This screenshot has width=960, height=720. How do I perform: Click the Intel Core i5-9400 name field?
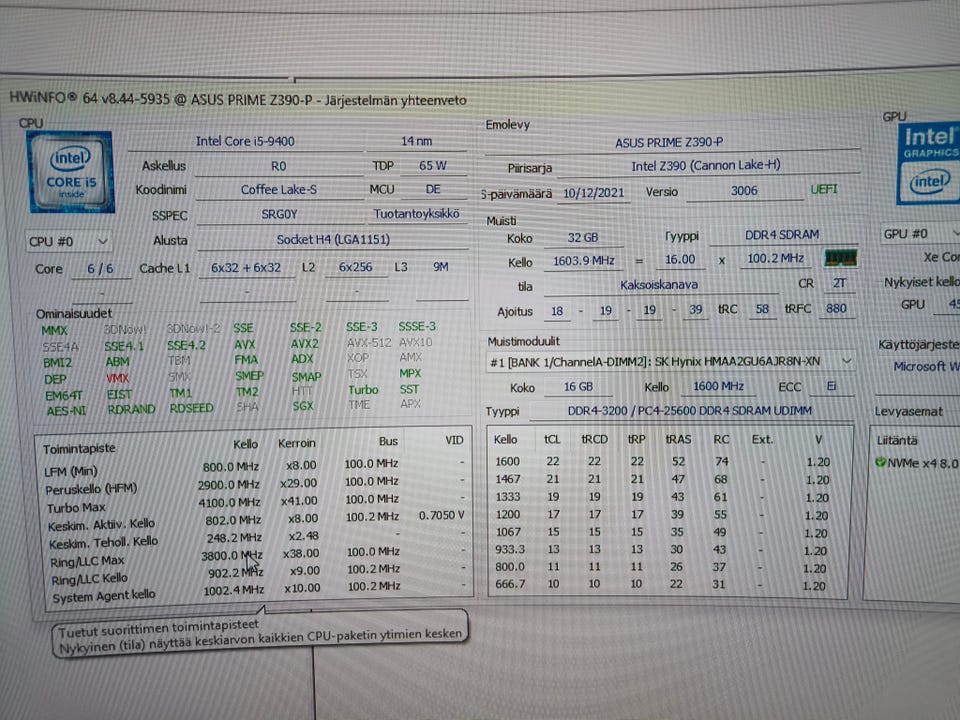pos(245,141)
